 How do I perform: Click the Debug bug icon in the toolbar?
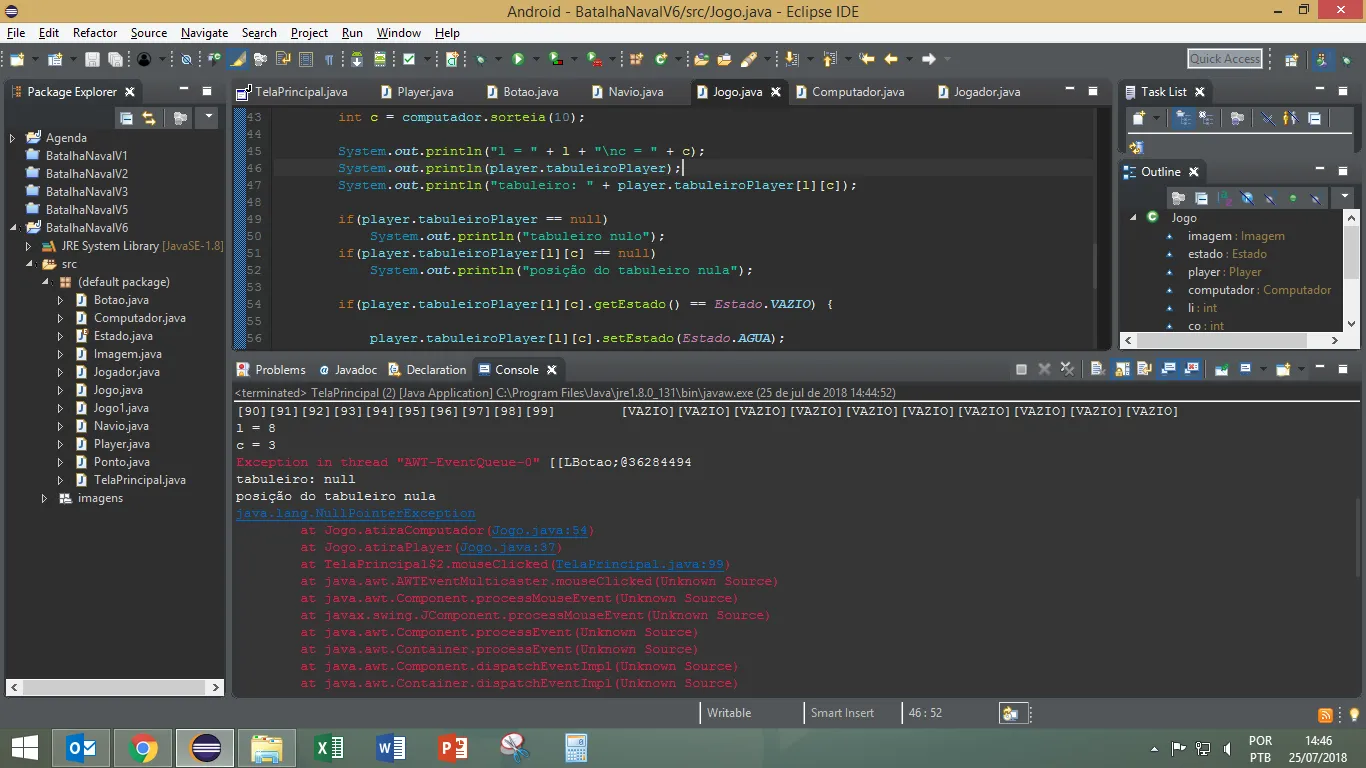click(481, 59)
